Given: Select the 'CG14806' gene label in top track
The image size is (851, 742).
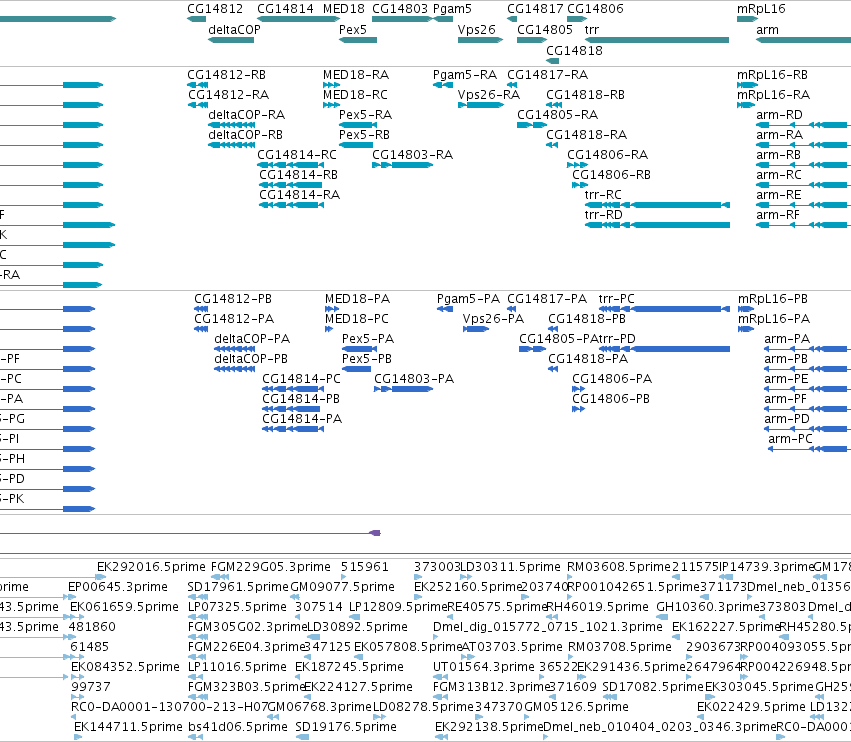Looking at the screenshot, I should click(x=595, y=9).
